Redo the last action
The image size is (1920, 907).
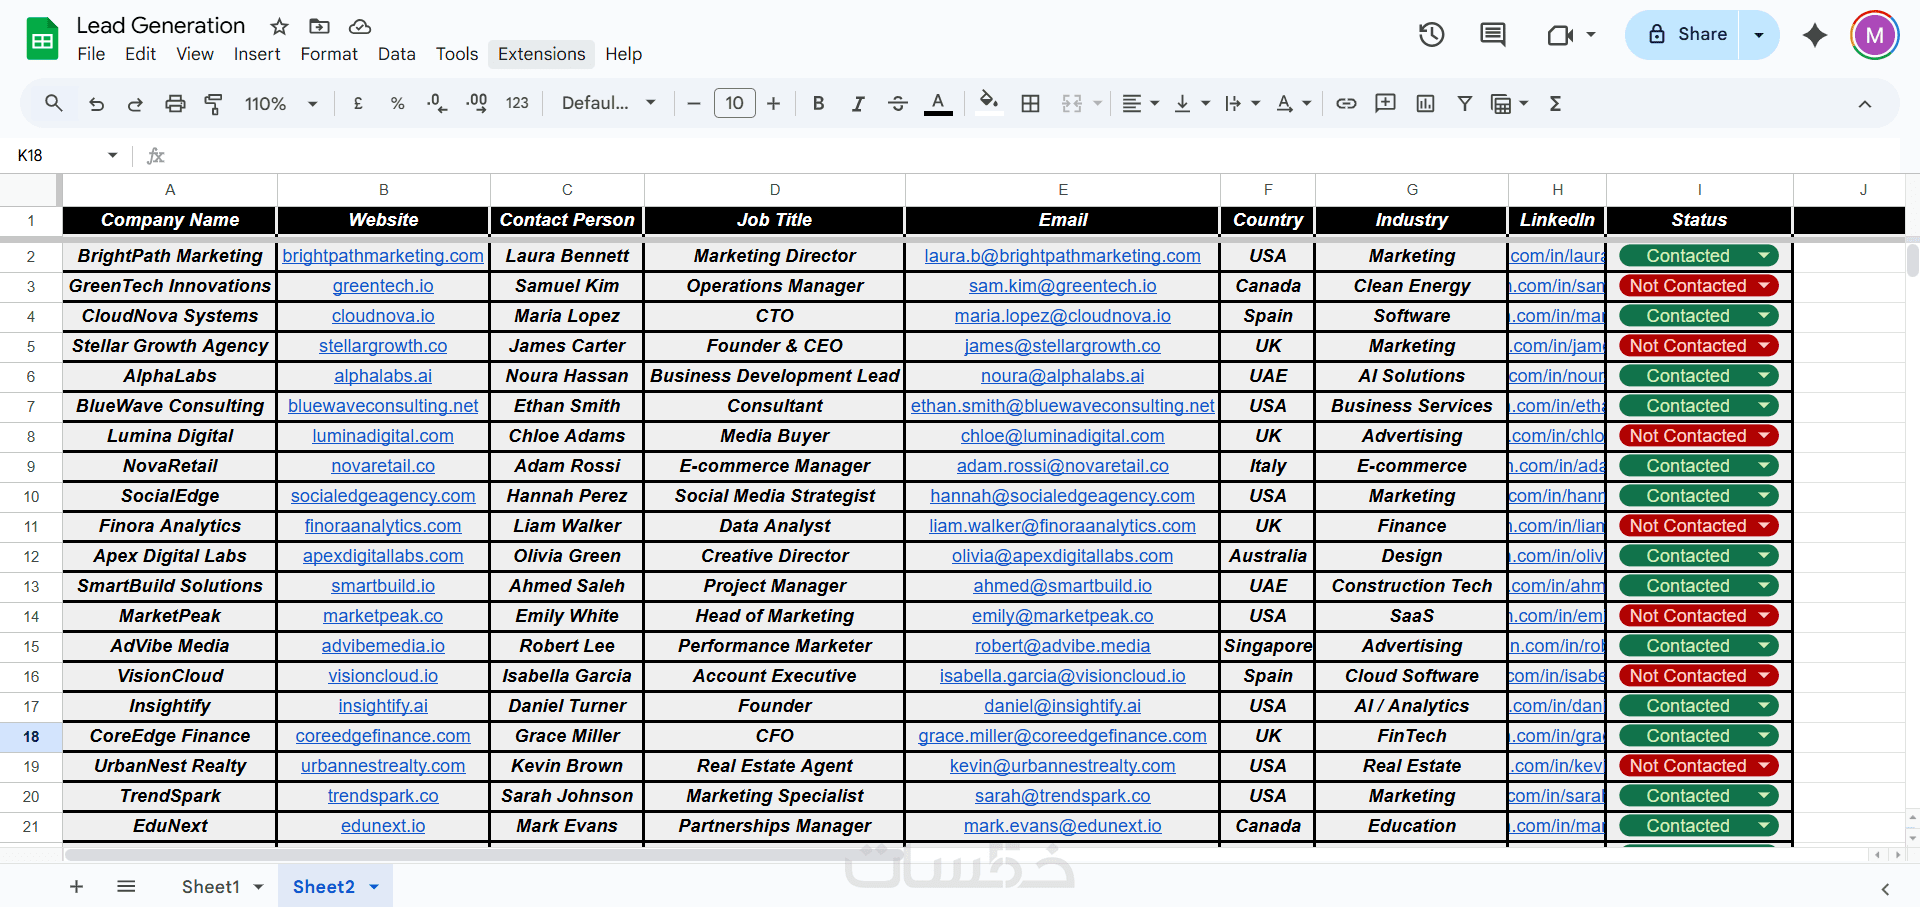(x=135, y=103)
